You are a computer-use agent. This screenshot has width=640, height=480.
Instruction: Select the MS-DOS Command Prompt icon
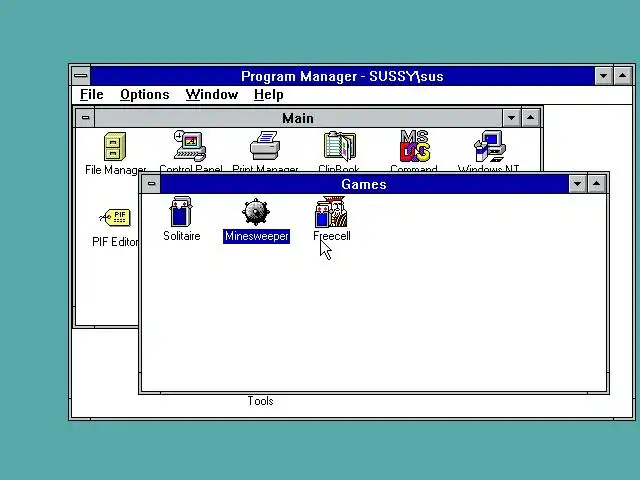[x=415, y=146]
